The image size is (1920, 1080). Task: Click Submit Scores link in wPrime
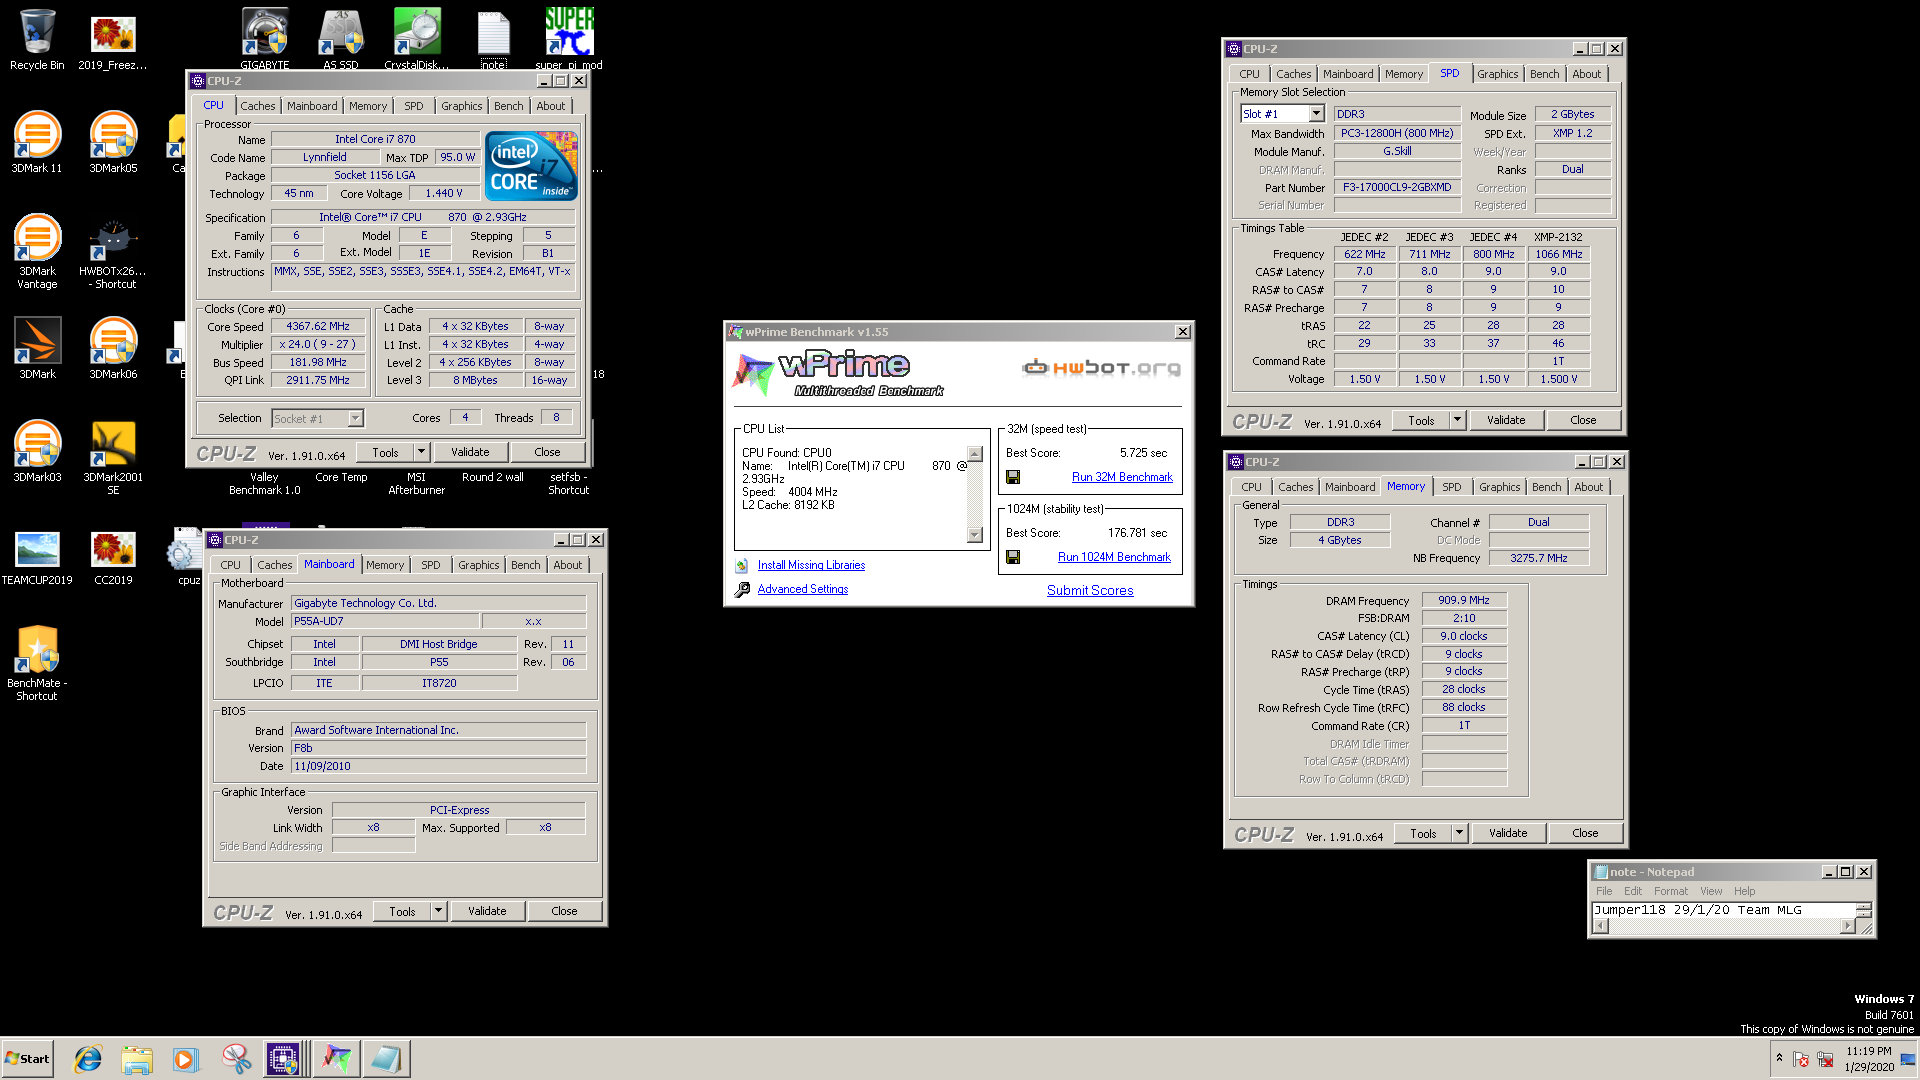1090,590
